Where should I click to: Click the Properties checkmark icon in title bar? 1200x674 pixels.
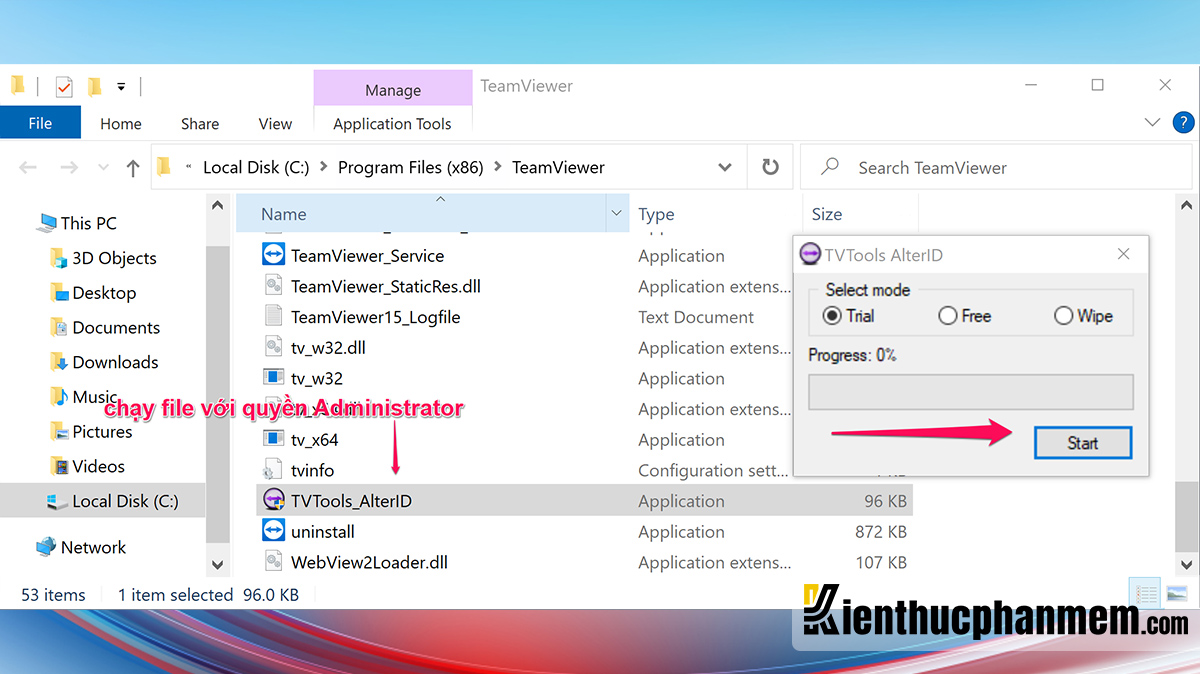click(64, 87)
